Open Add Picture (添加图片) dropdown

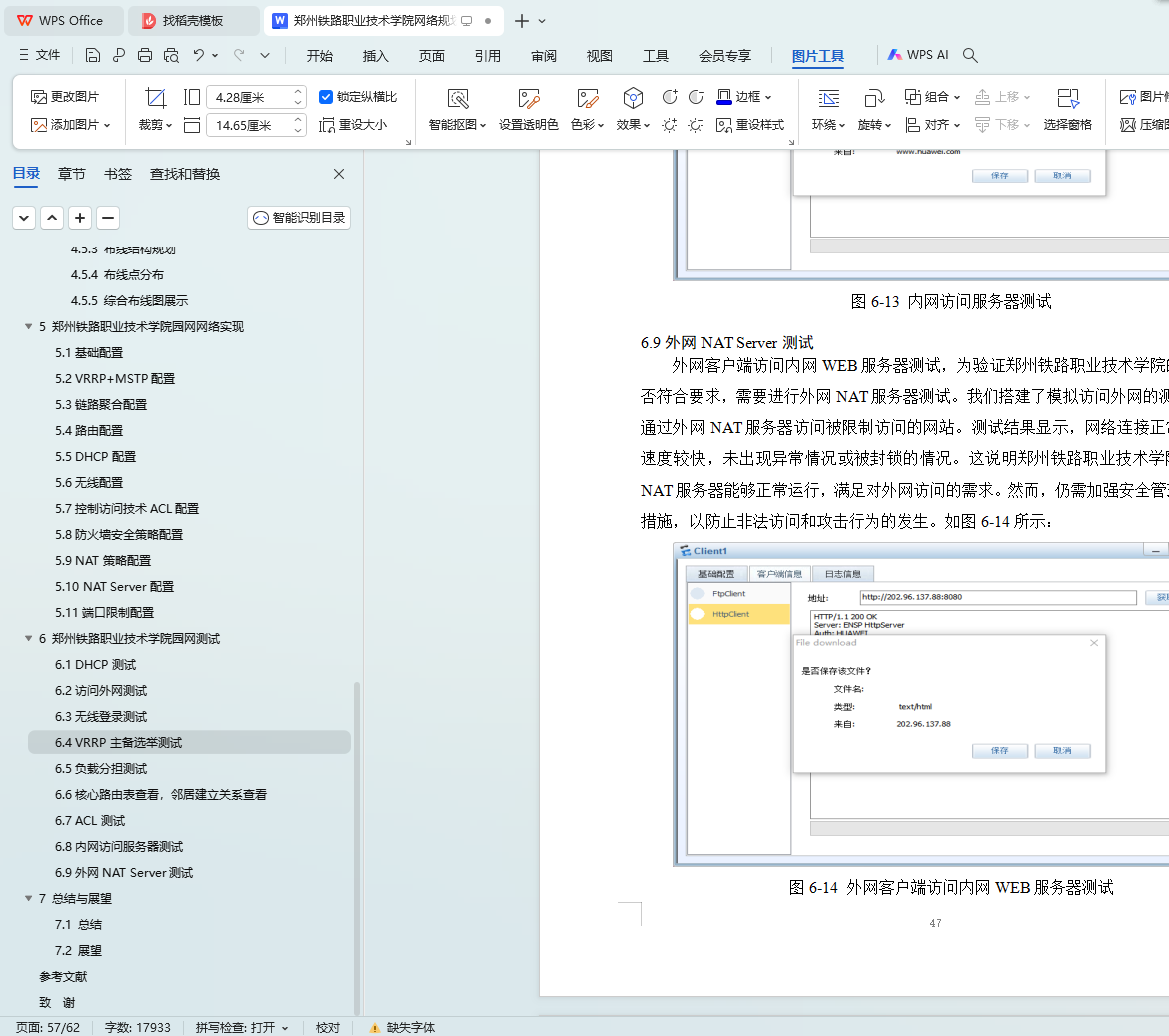point(71,125)
